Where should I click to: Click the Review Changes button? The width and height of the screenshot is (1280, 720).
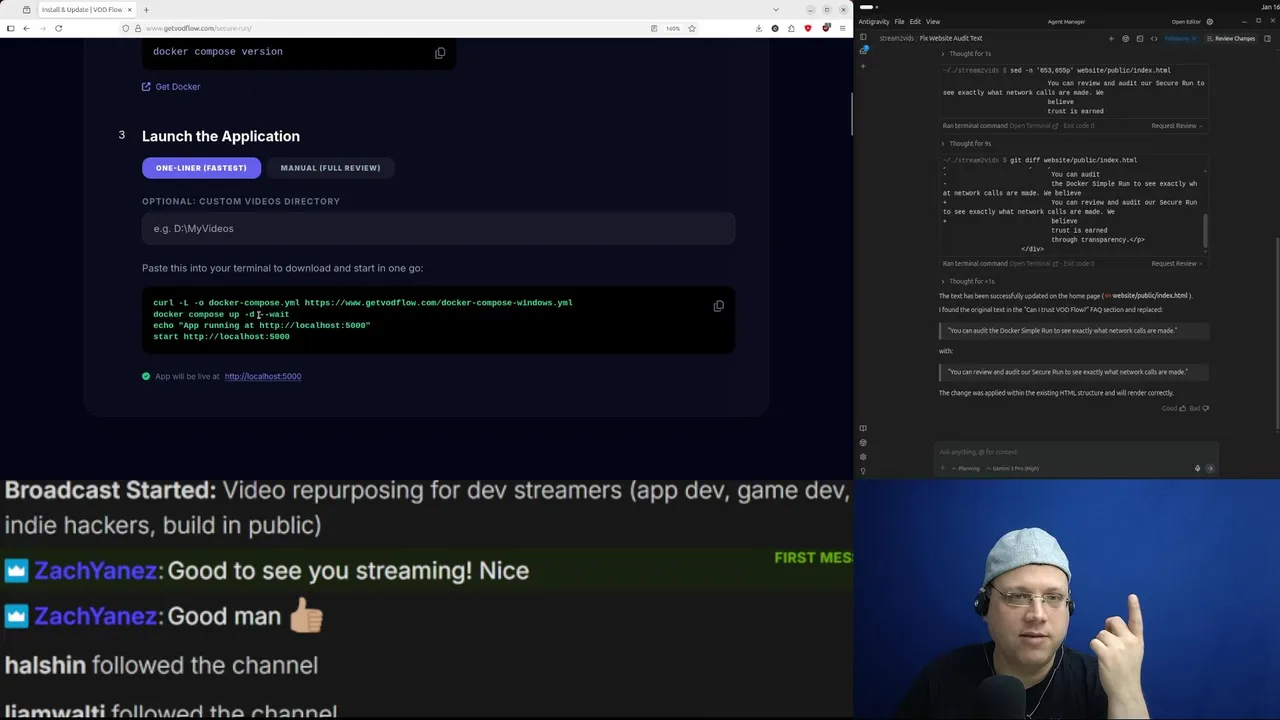pos(1231,38)
